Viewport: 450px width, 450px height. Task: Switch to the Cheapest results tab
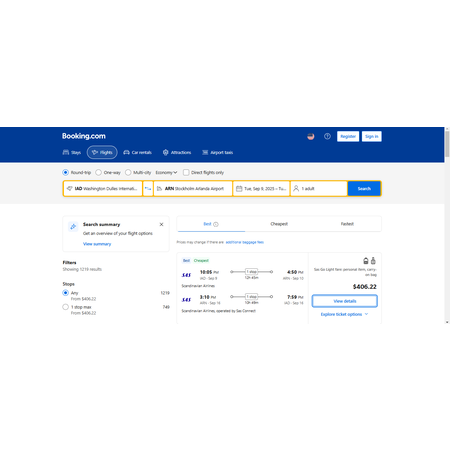click(x=279, y=224)
